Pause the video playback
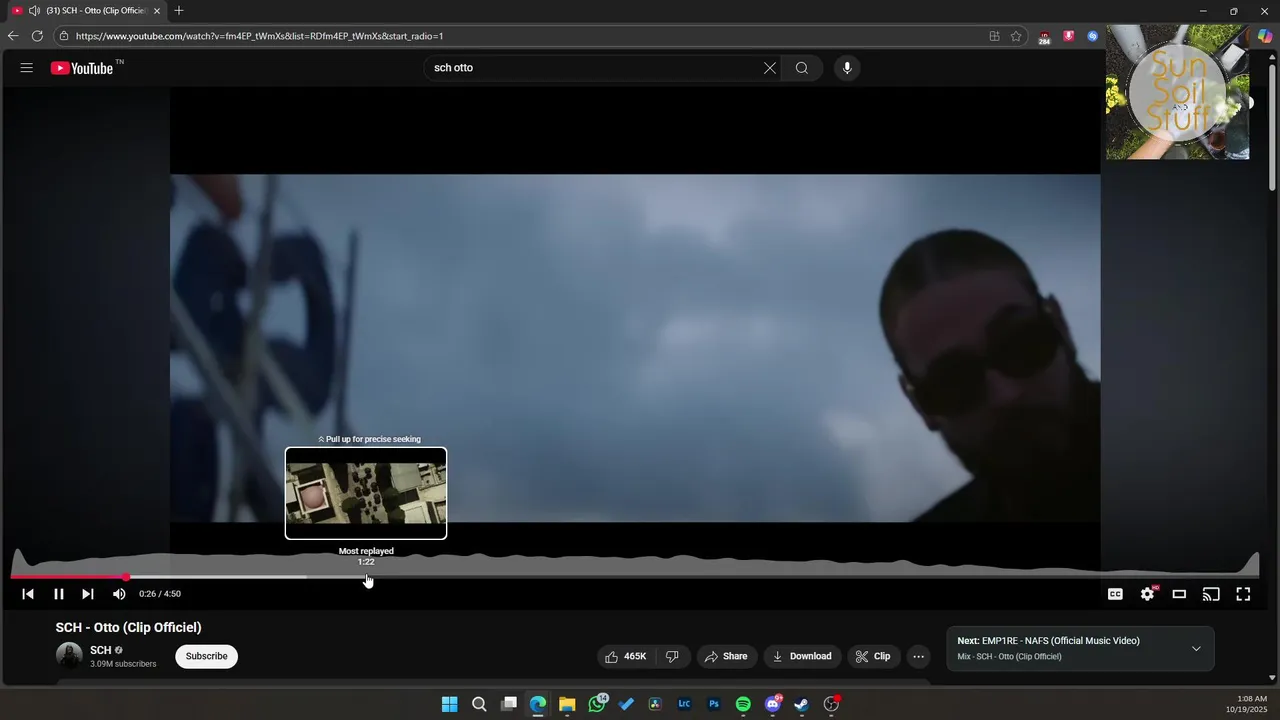The width and height of the screenshot is (1280, 720). pos(59,594)
